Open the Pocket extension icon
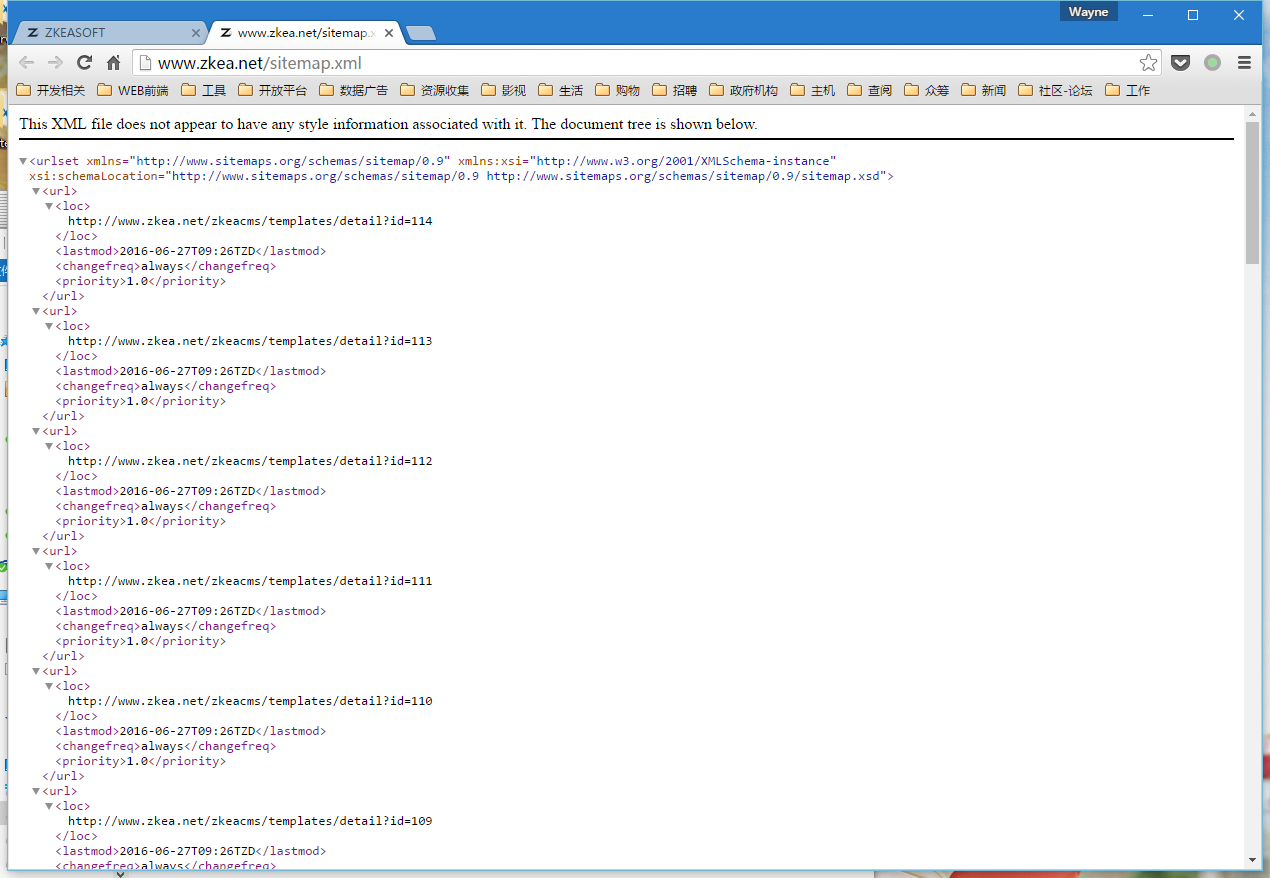Viewport: 1270px width, 878px height. (x=1181, y=62)
